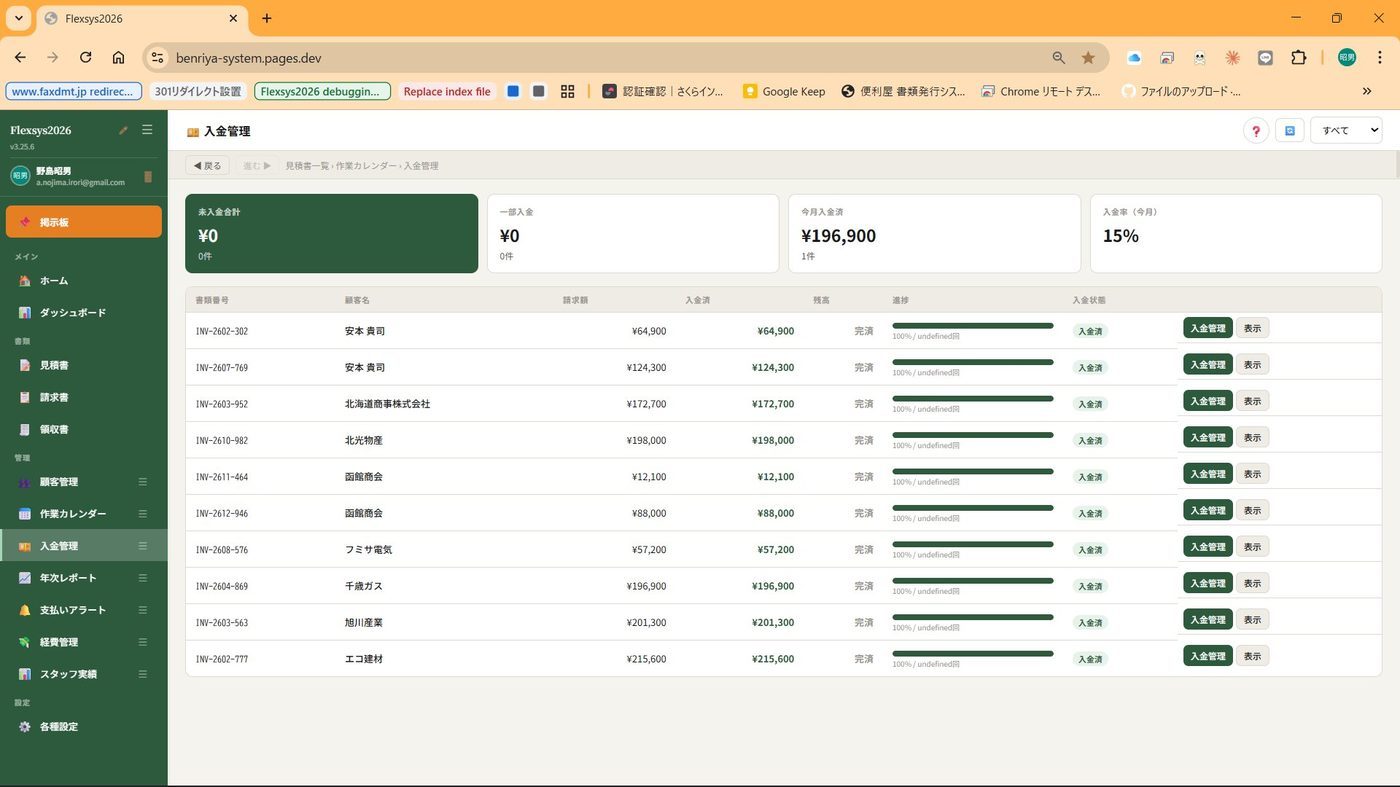Expand the 年次レポート submenu handle

[142, 578]
